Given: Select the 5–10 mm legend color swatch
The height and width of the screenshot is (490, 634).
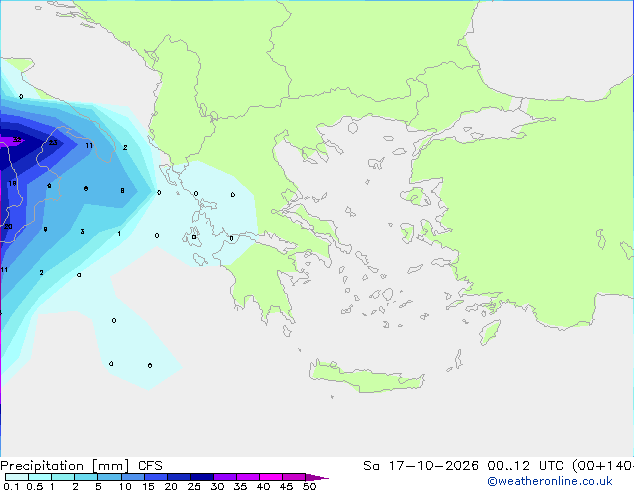Looking at the screenshot, I should 109,477.
